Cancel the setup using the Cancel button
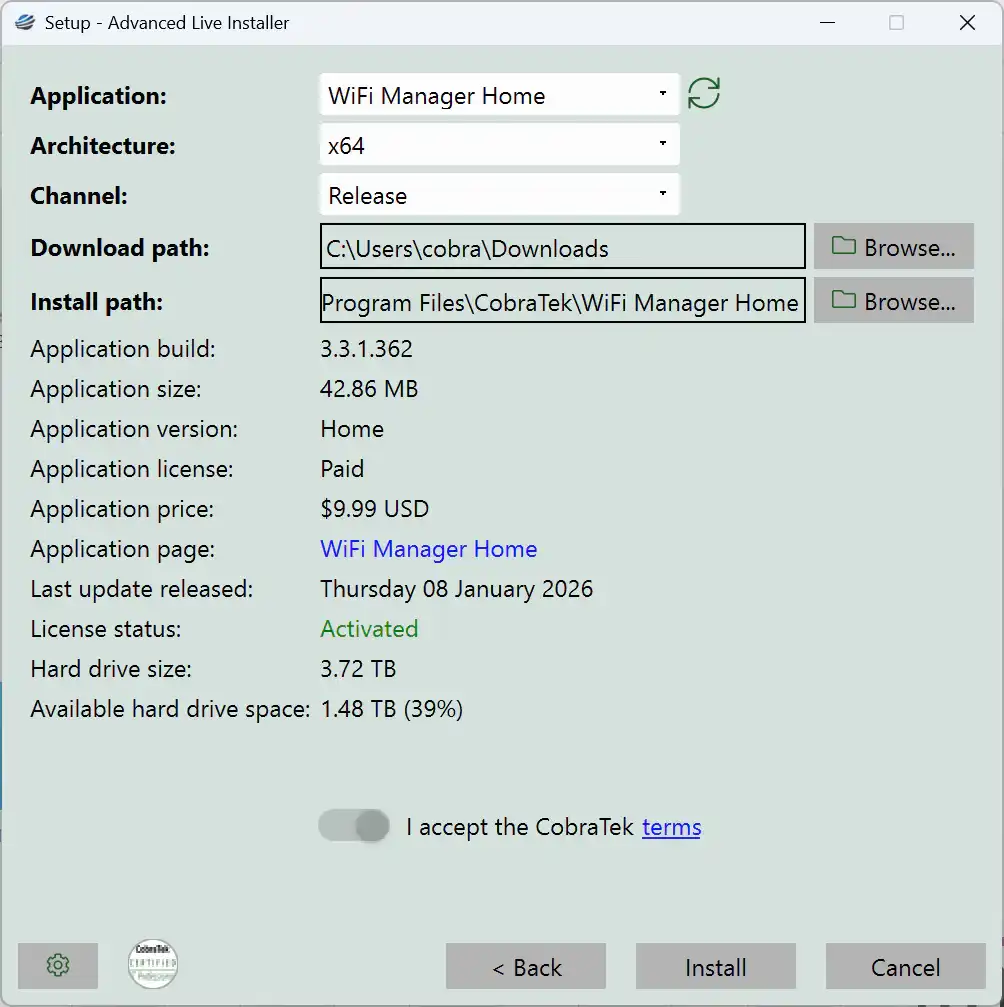Viewport: 1004px width, 1007px height. (905, 967)
